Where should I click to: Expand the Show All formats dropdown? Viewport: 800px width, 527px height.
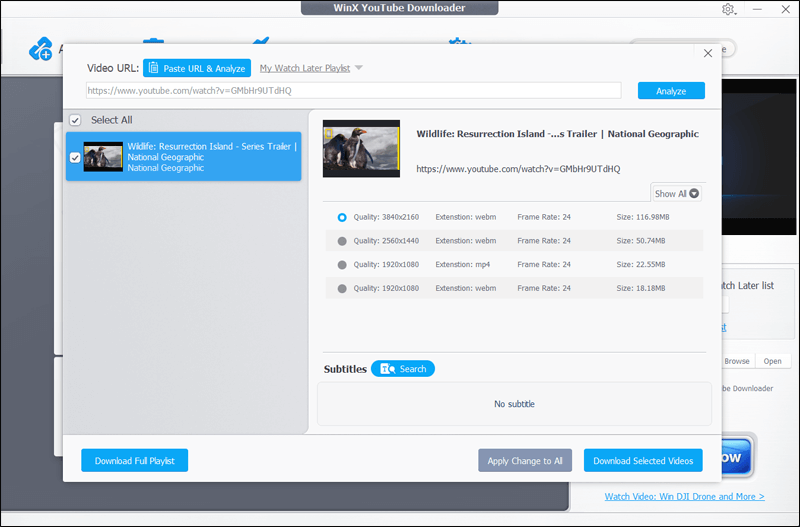pos(677,193)
